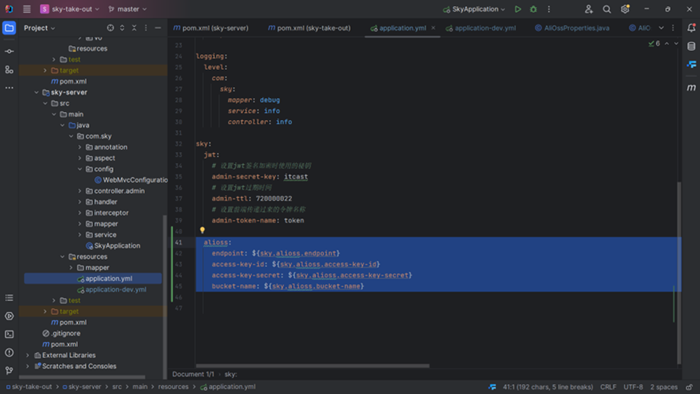This screenshot has height=394, width=700.
Task: Debug SkyApplication with the bug icon
Action: coord(533,9)
